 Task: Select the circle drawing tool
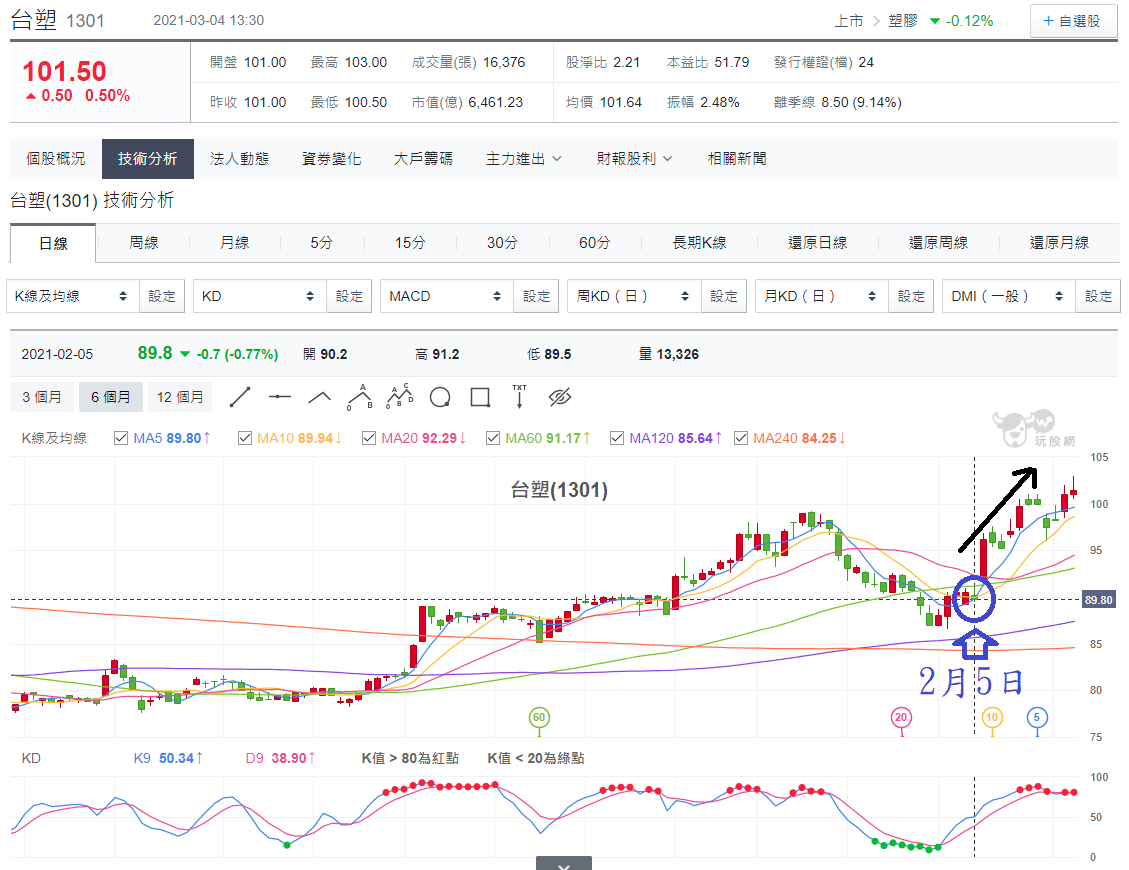click(x=440, y=397)
